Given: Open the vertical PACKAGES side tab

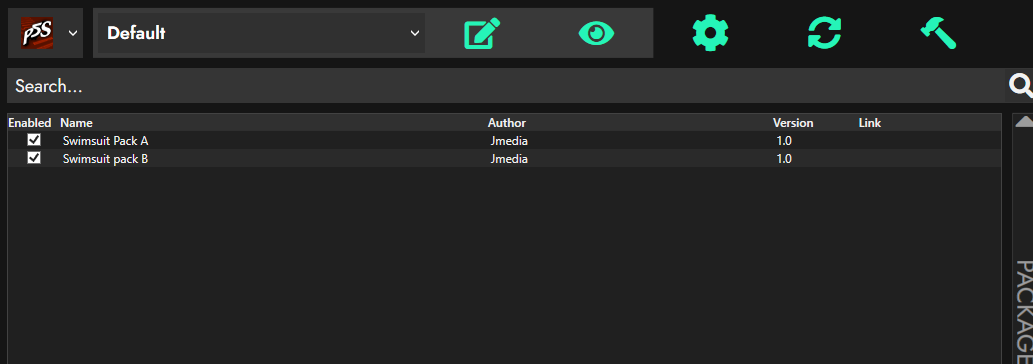Looking at the screenshot, I should coord(1023,311).
